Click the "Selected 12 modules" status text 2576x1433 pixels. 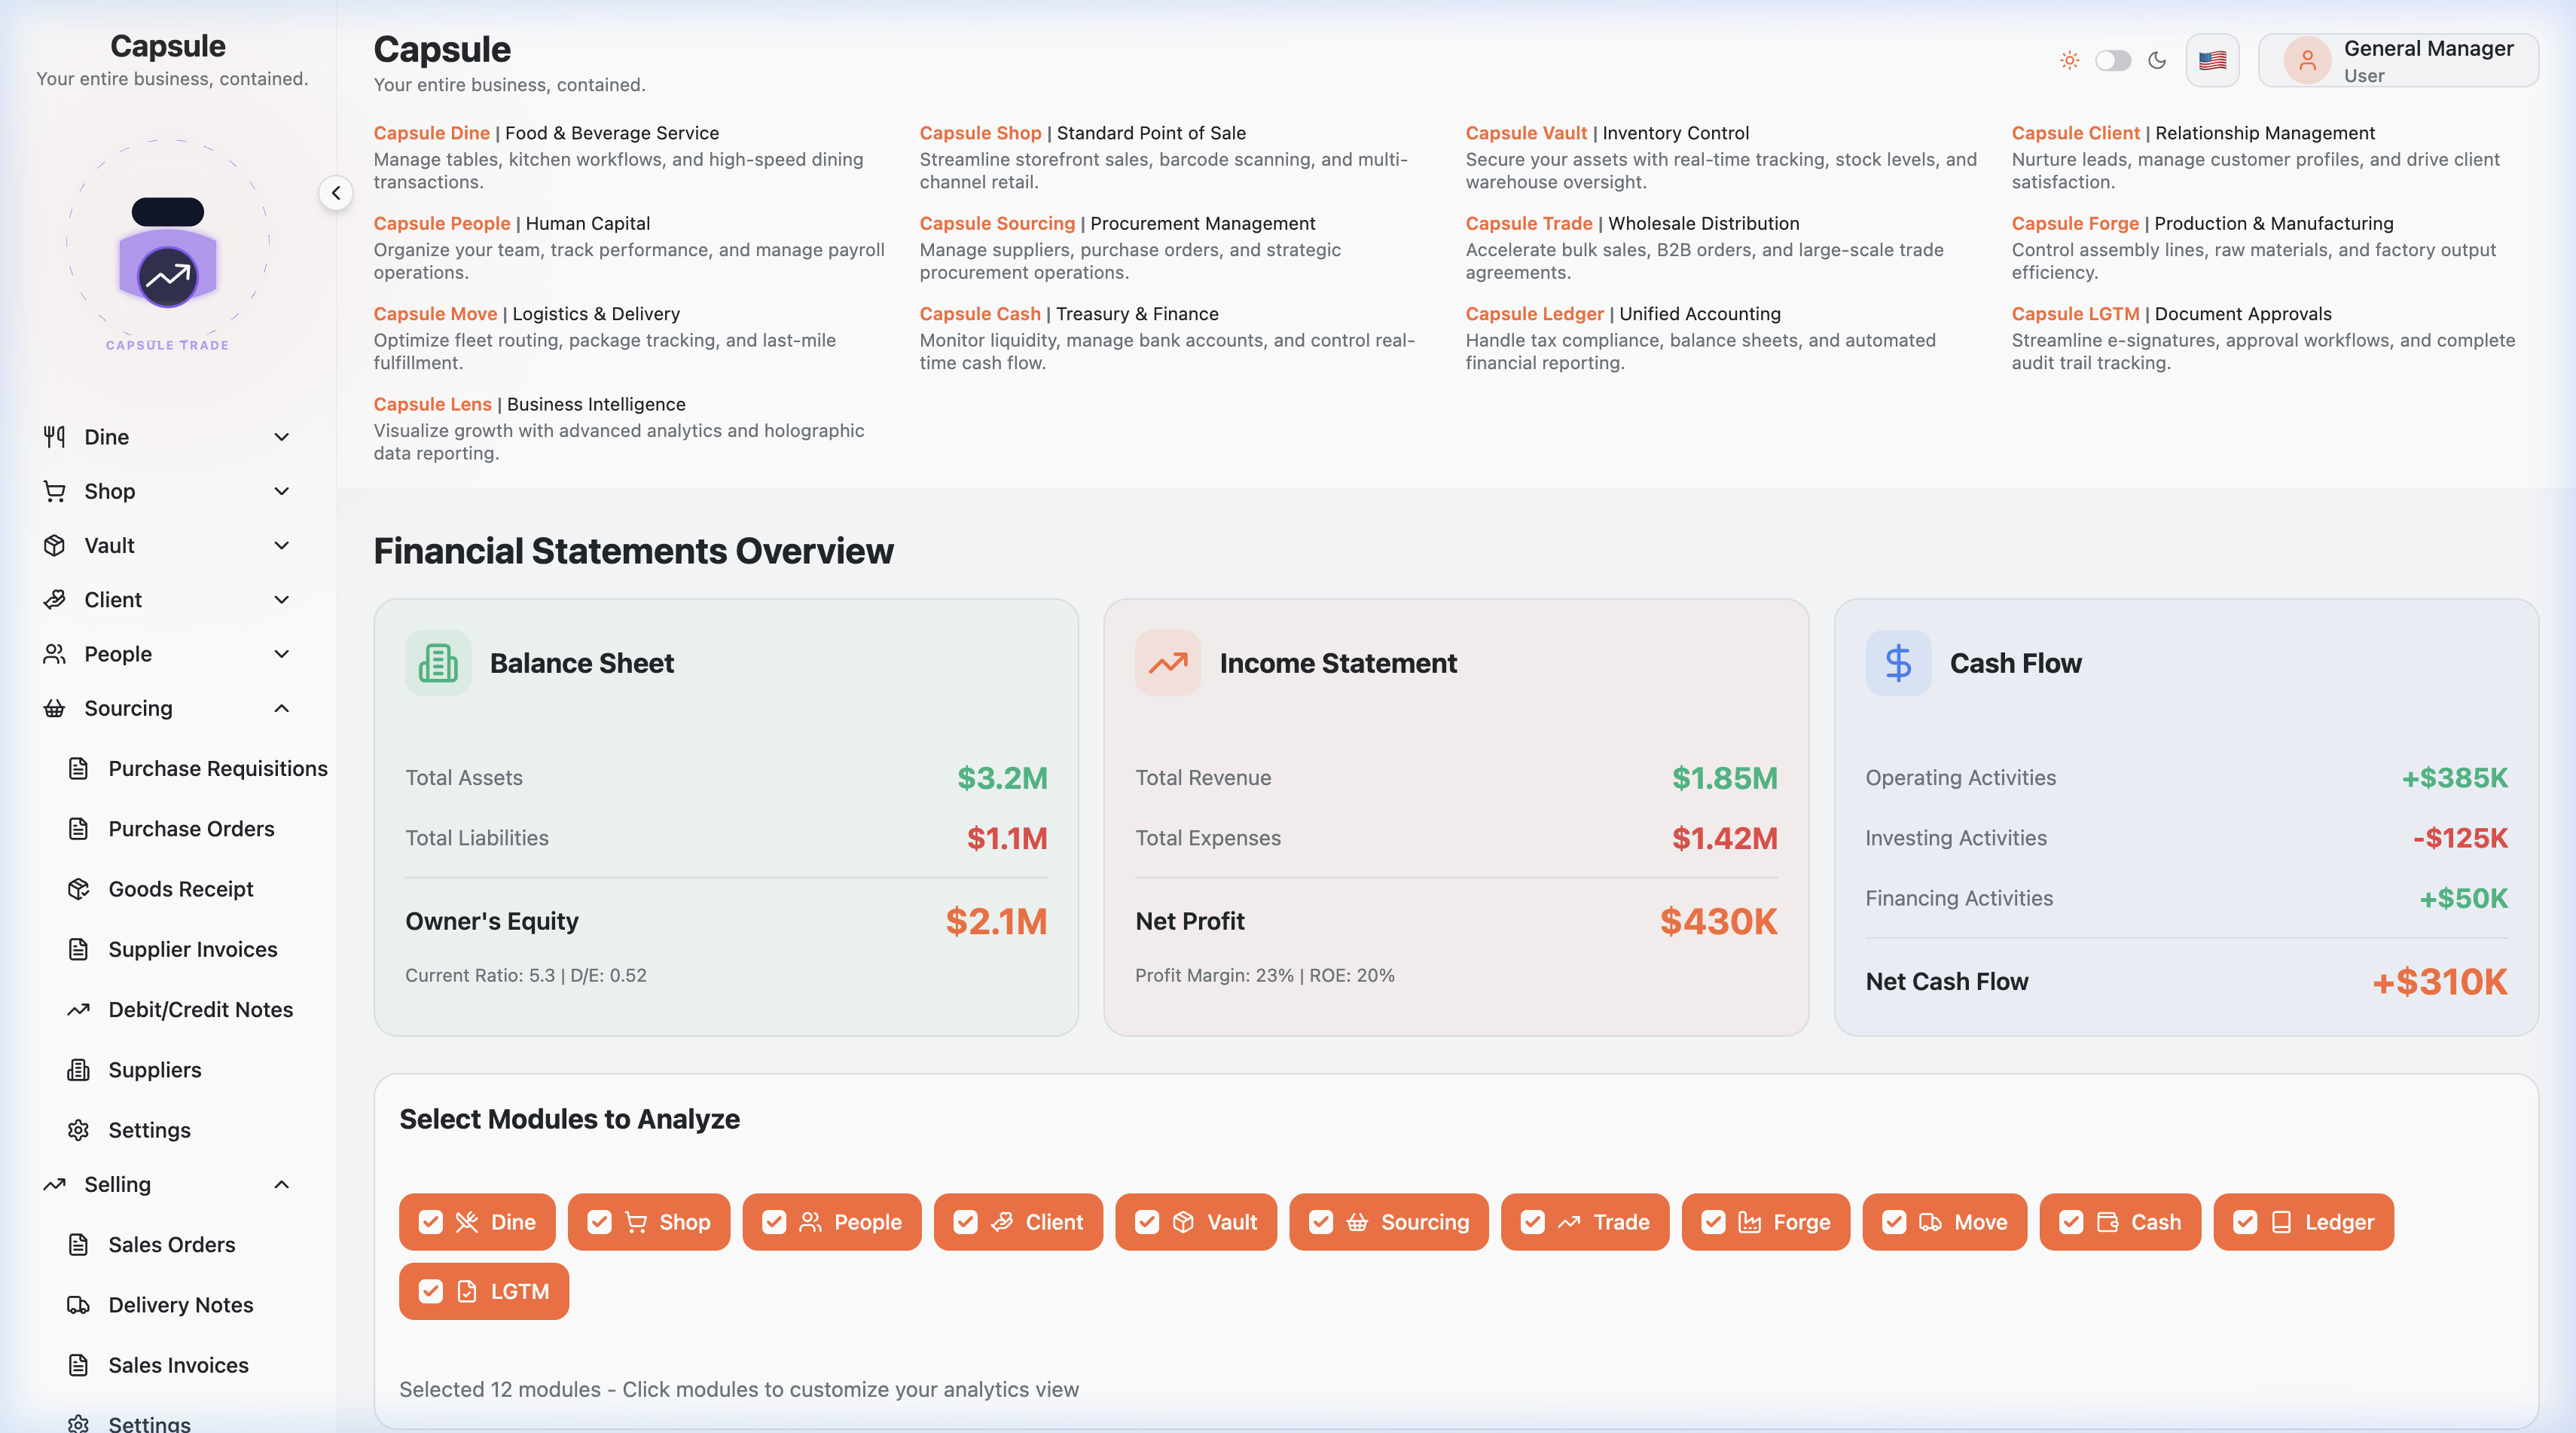(739, 1389)
